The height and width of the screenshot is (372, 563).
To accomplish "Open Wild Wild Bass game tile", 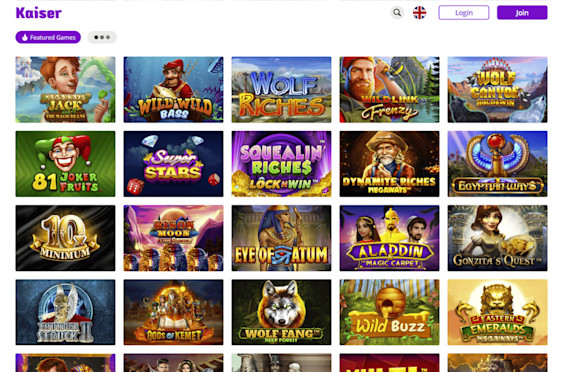I will coord(173,89).
